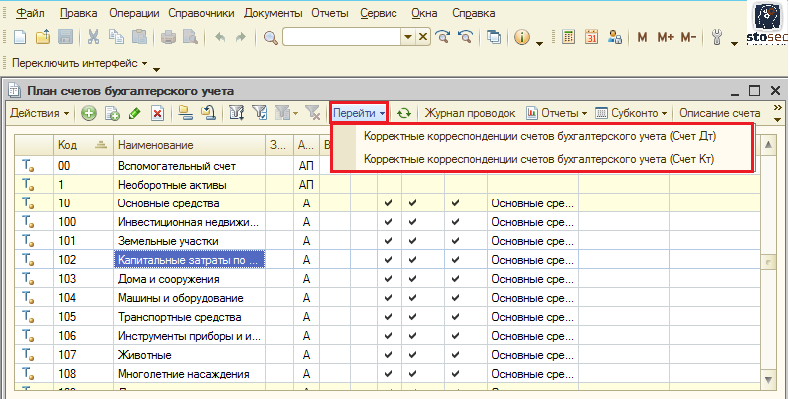Image resolution: width=789 pixels, height=399 pixels.
Task: Click the Print printer icon
Action: [x=168, y=37]
